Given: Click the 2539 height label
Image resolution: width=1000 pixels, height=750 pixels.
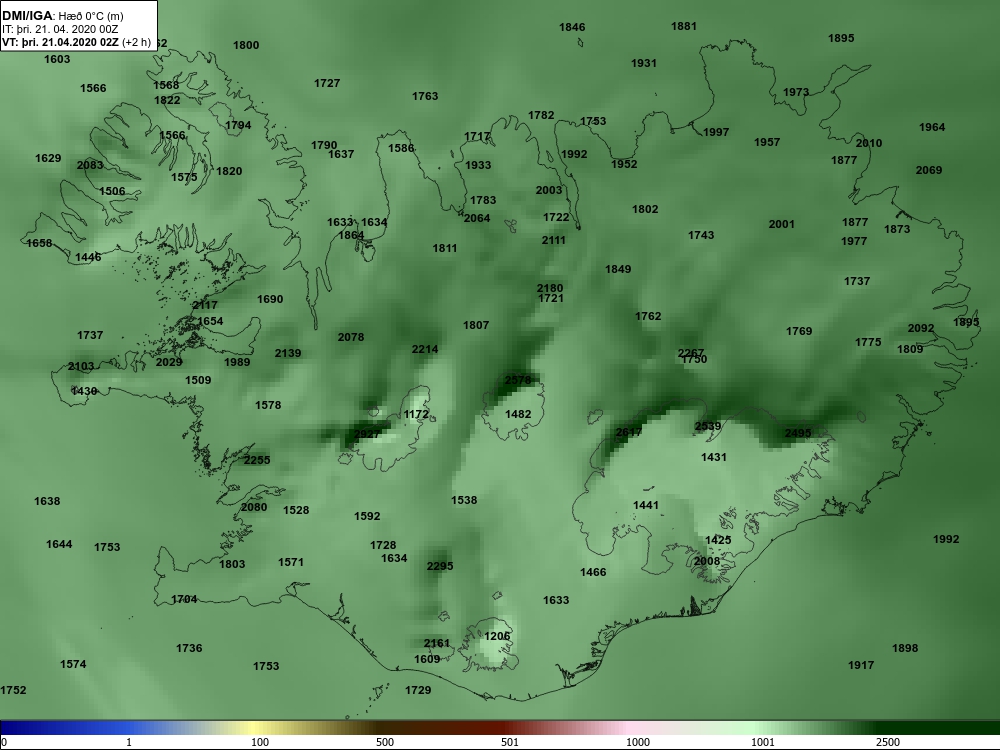Looking at the screenshot, I should click(707, 426).
